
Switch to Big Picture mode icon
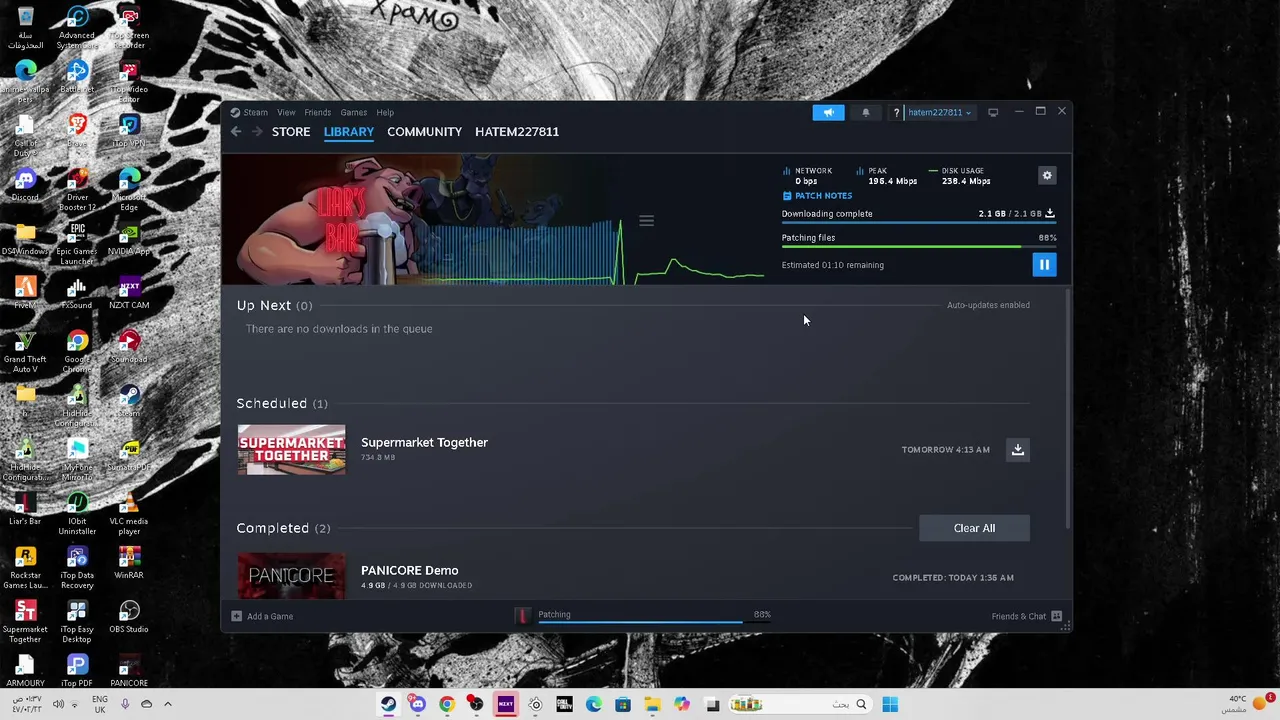tap(993, 112)
